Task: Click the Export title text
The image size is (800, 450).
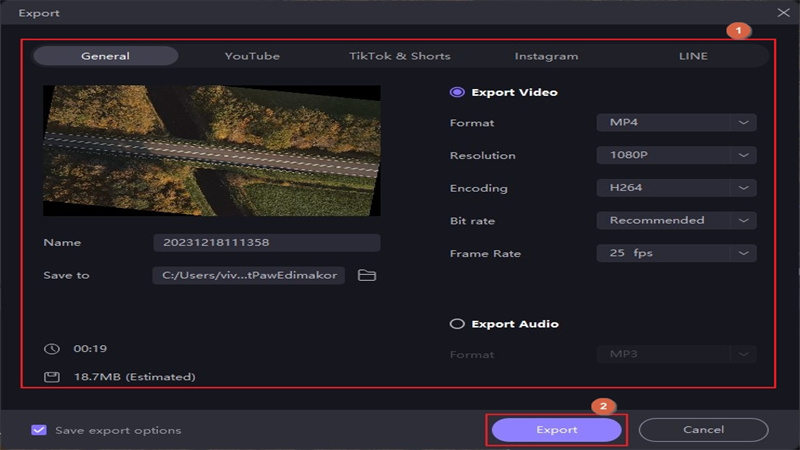Action: 39,13
